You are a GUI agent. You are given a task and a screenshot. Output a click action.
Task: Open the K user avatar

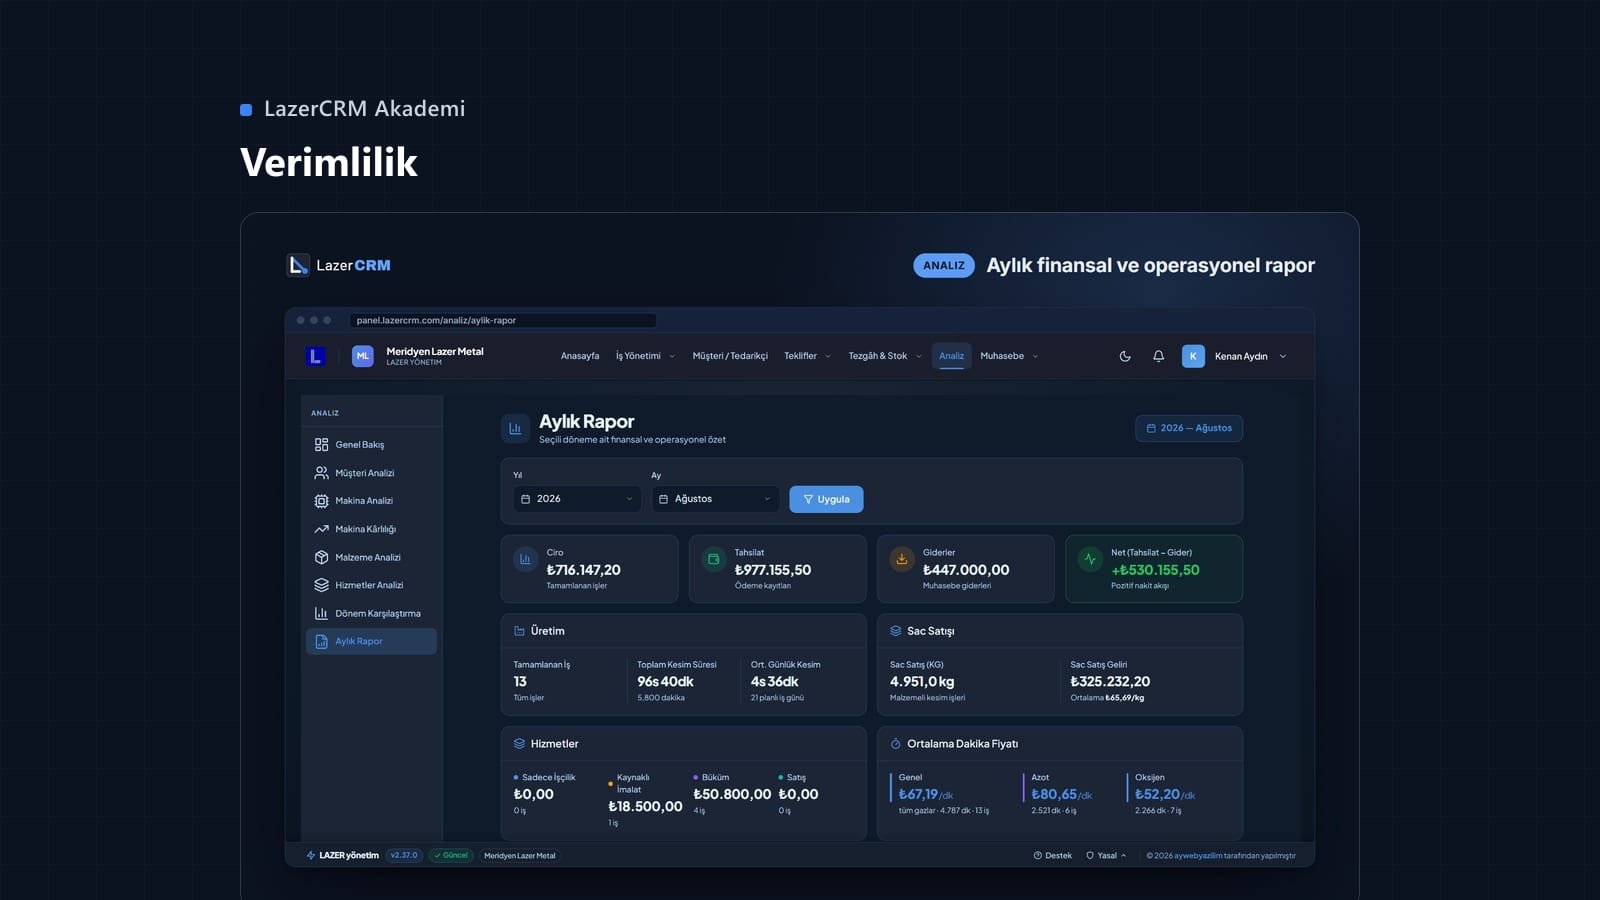[x=1193, y=356]
